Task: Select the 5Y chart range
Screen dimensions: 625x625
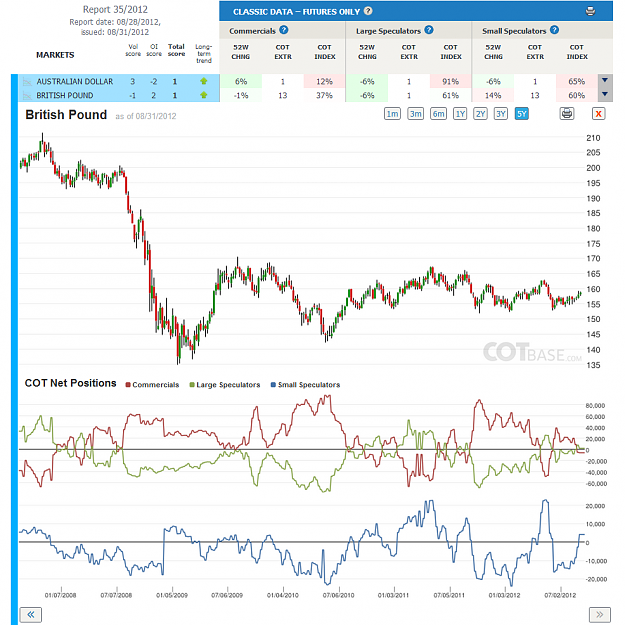Action: click(522, 114)
